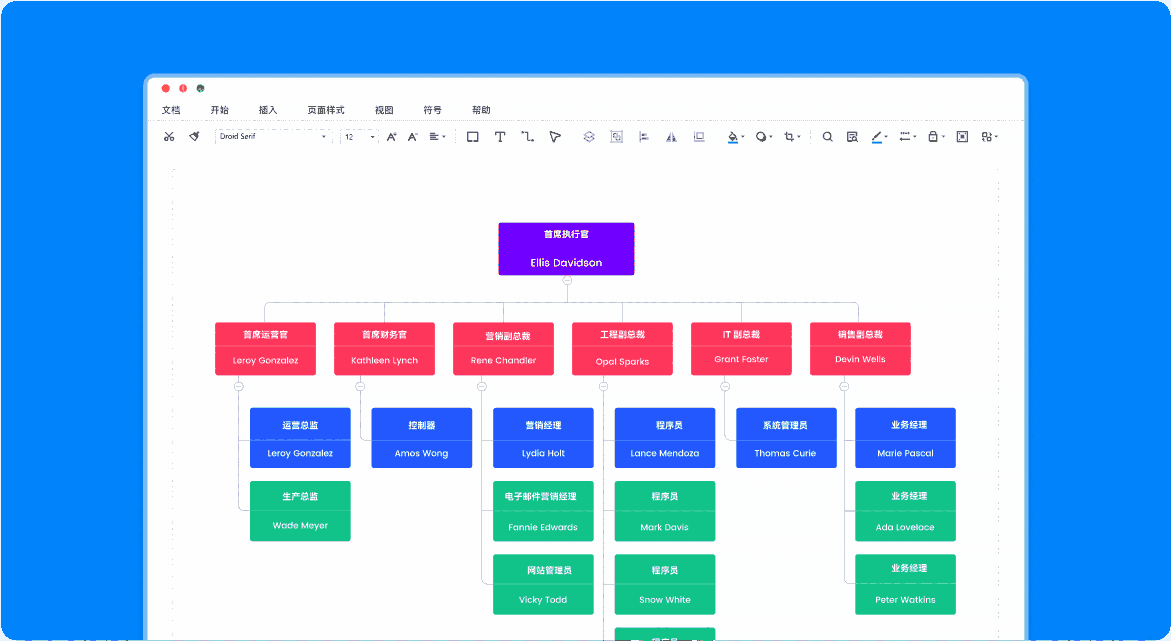This screenshot has height=641, width=1171.
Task: Open the lock dropdown
Action: (936, 137)
